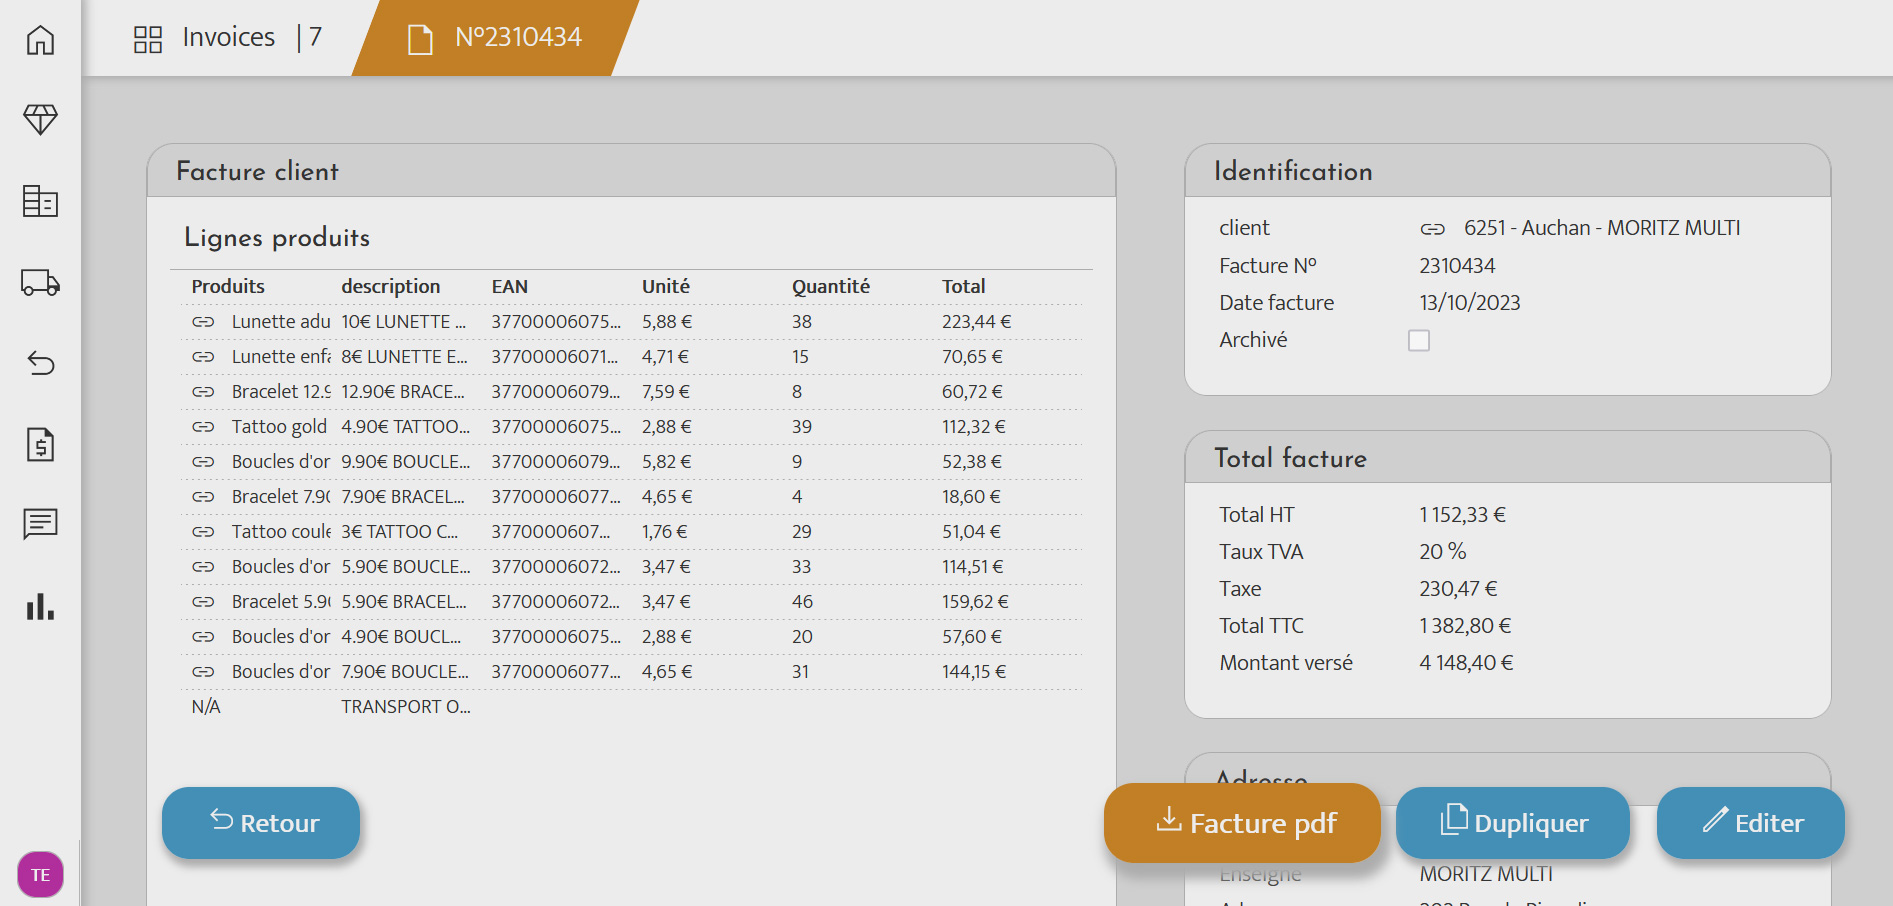The width and height of the screenshot is (1893, 906).
Task: Click the Taux TVA value 20 %
Action: click(x=1442, y=552)
